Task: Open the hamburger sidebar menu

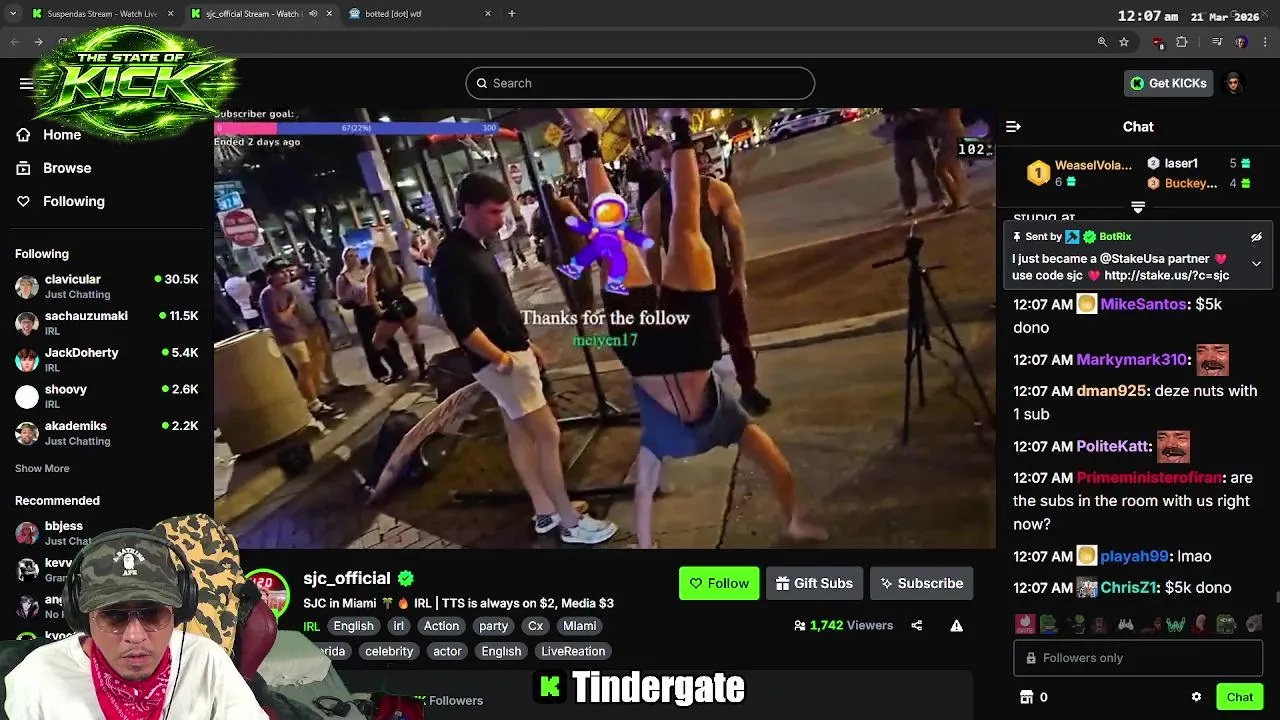Action: pos(26,83)
